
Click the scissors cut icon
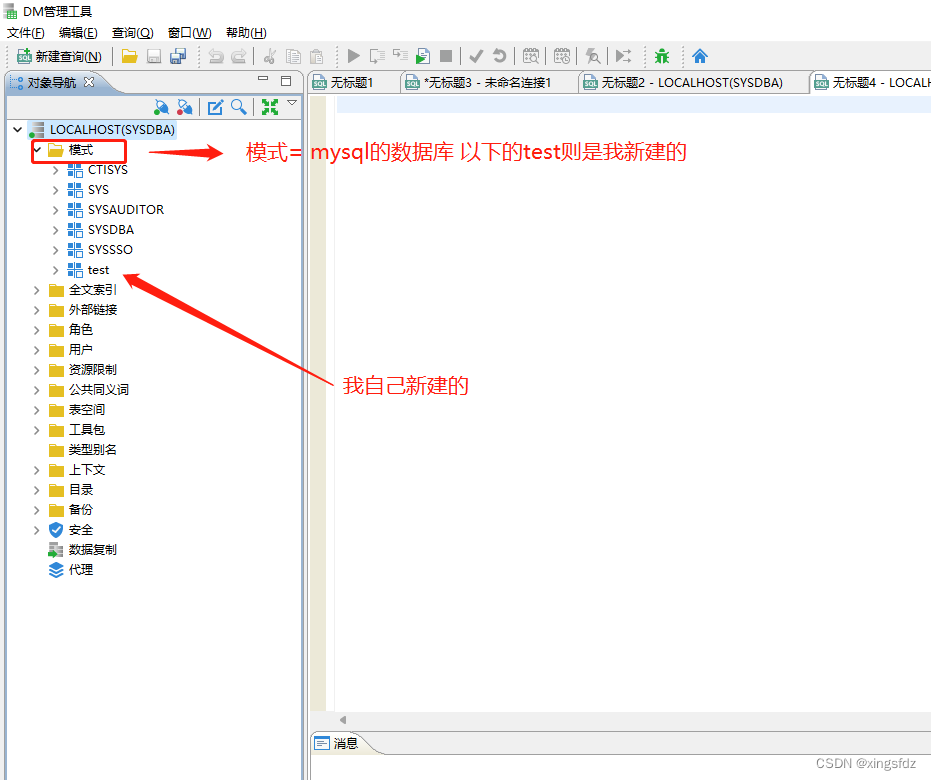coord(270,56)
